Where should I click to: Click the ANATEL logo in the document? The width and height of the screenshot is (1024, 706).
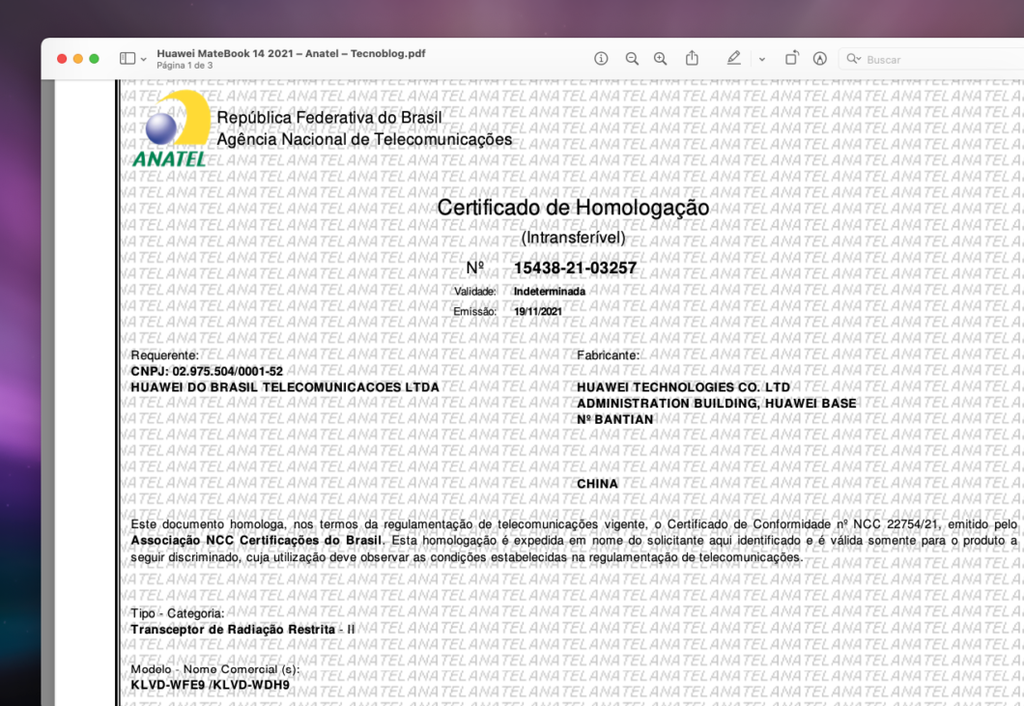[172, 129]
